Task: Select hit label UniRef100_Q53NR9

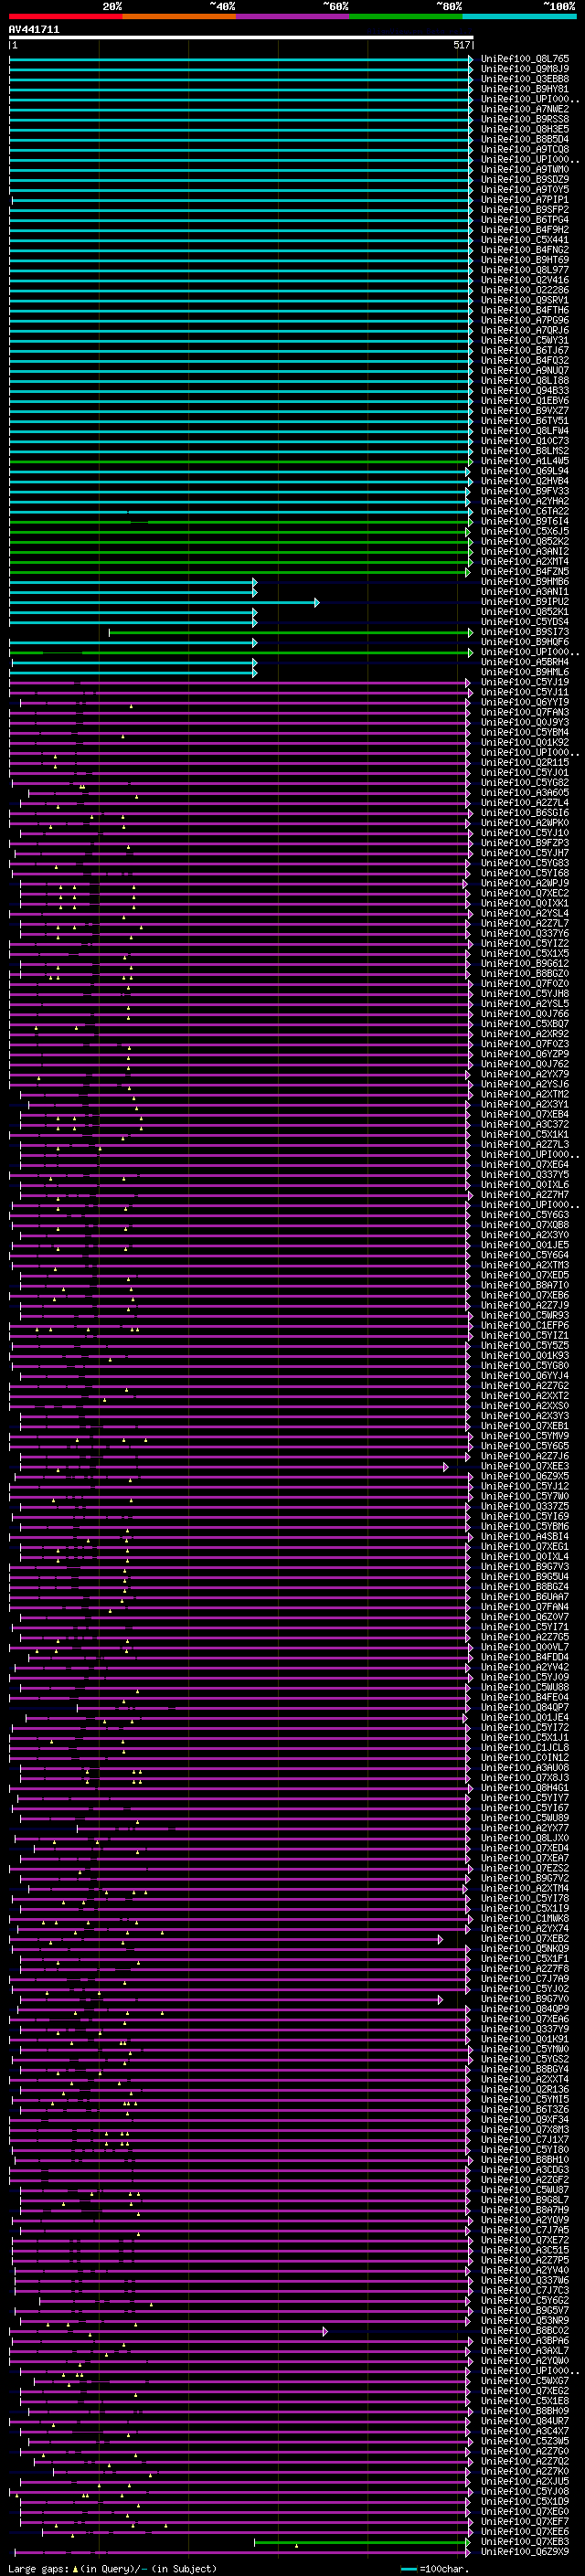Action: tap(525, 2321)
